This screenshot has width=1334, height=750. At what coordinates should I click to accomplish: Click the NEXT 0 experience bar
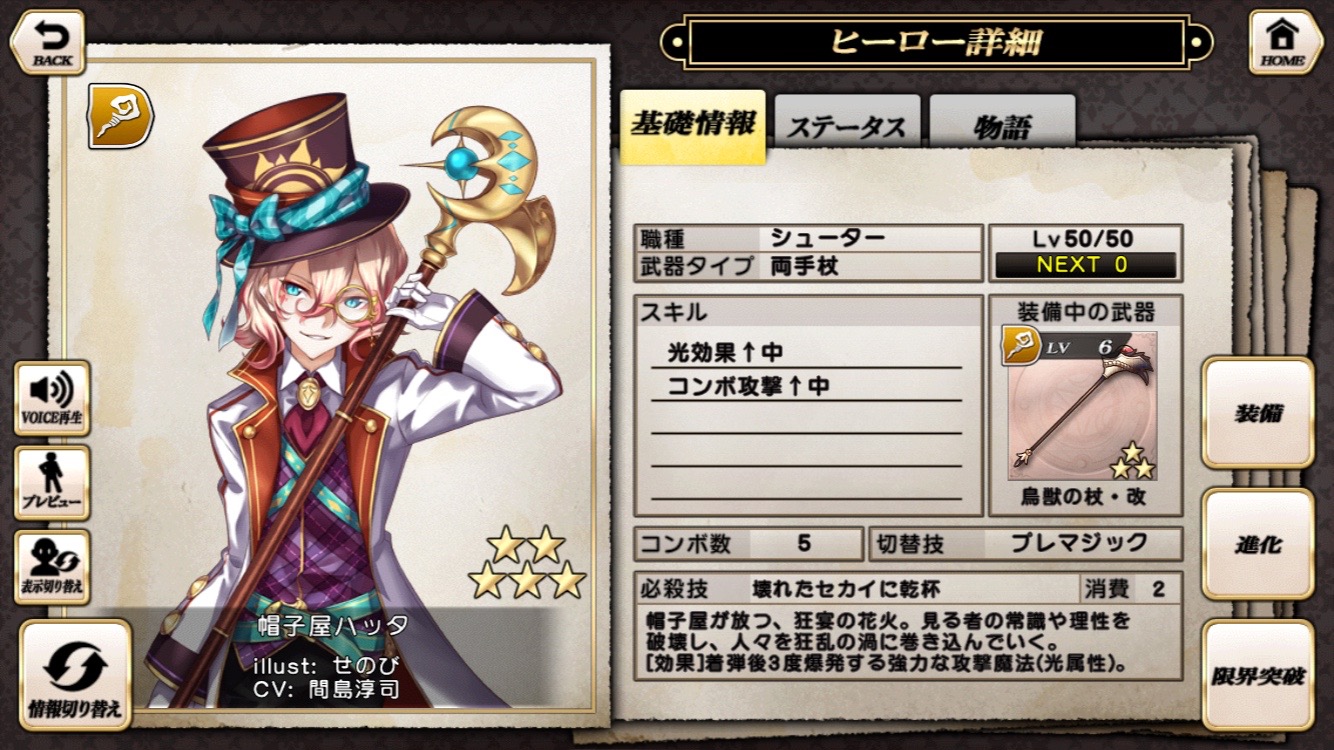point(1085,265)
